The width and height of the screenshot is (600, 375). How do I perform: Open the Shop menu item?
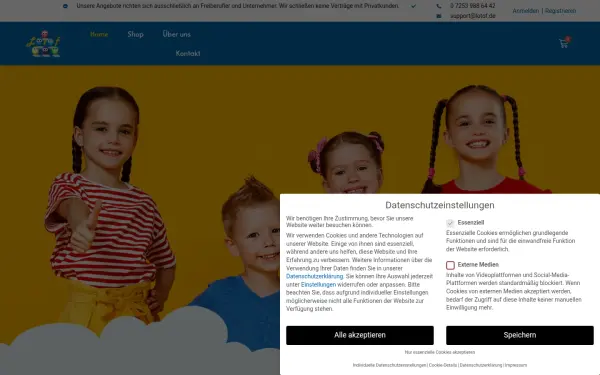click(135, 34)
